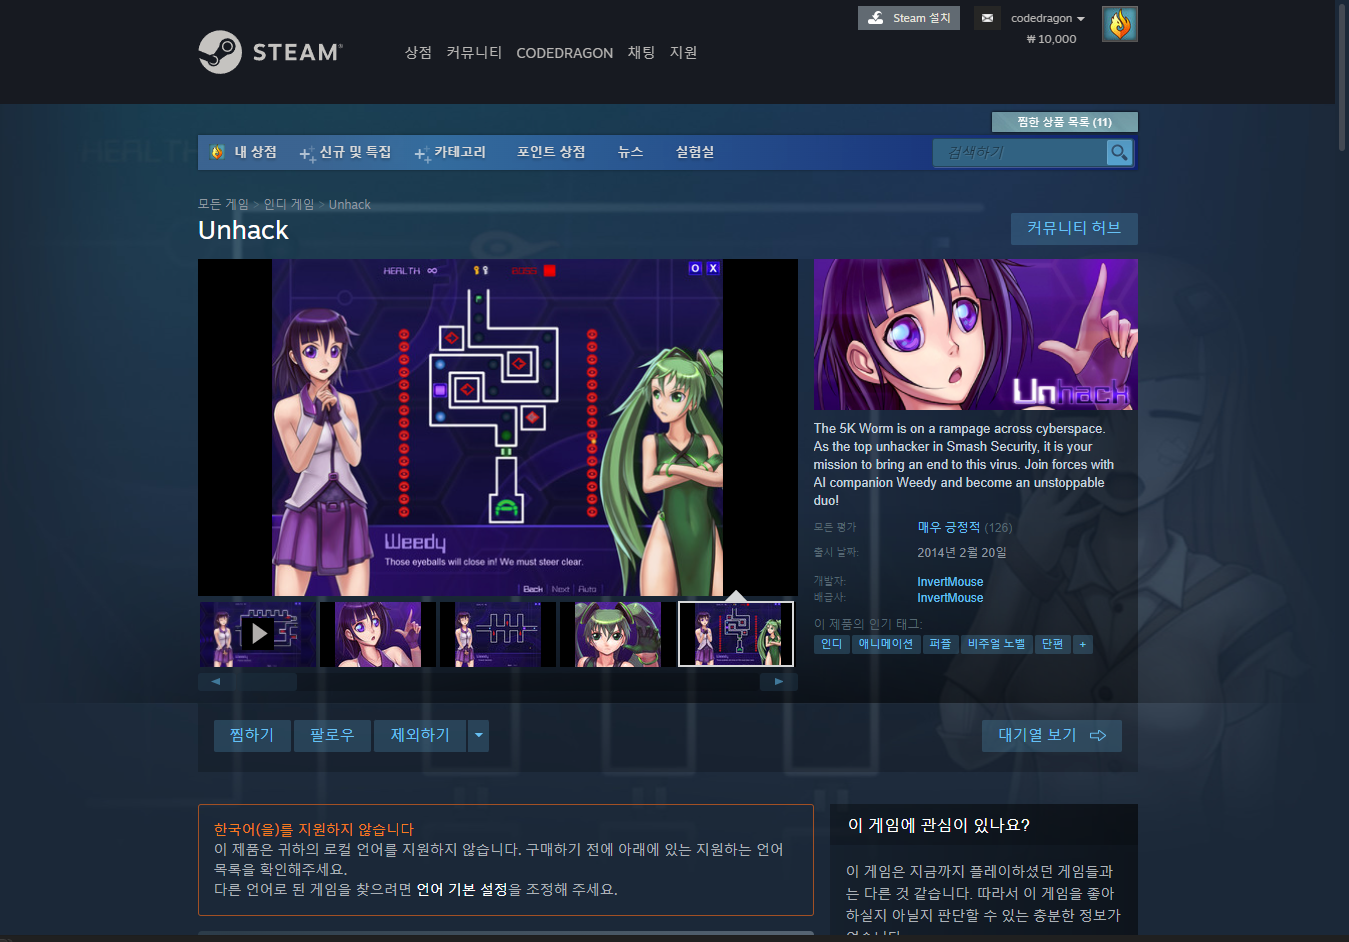Screen dimensions: 1349x942
Task: Play the video trailer thumbnail
Action: (257, 633)
